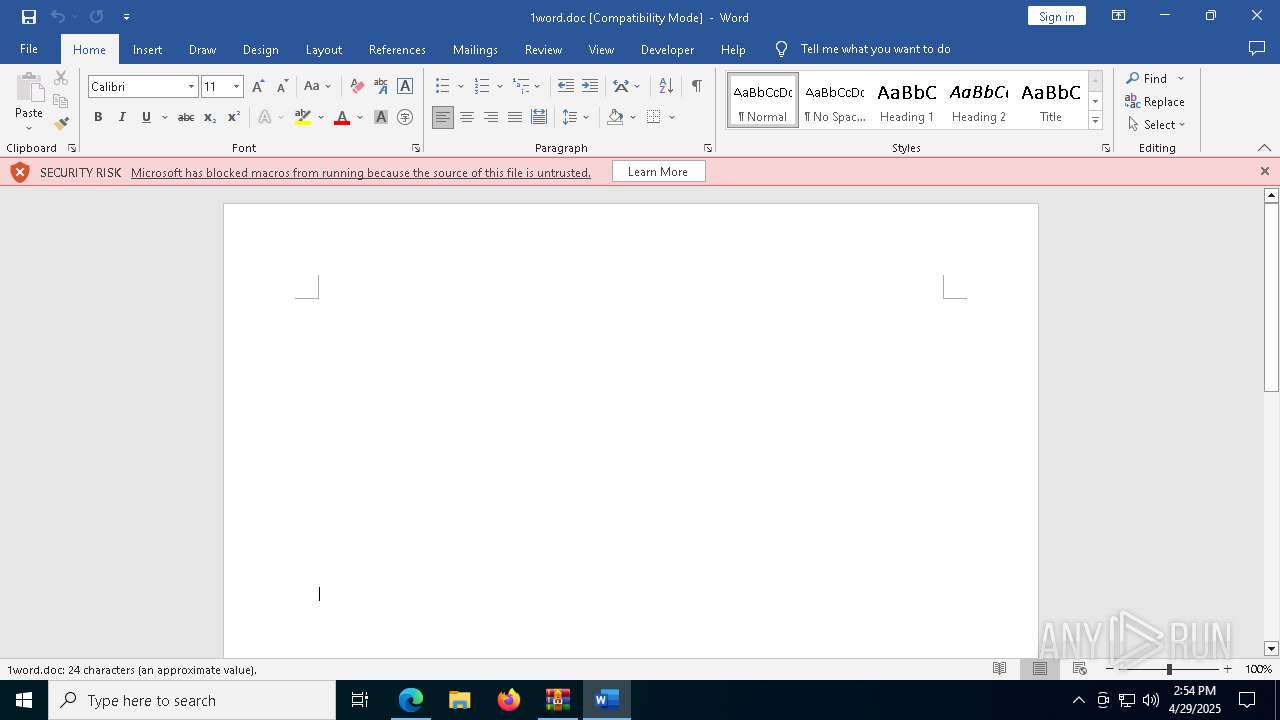Viewport: 1280px width, 720px height.
Task: Apply the Heading 1 style
Action: 907,101
